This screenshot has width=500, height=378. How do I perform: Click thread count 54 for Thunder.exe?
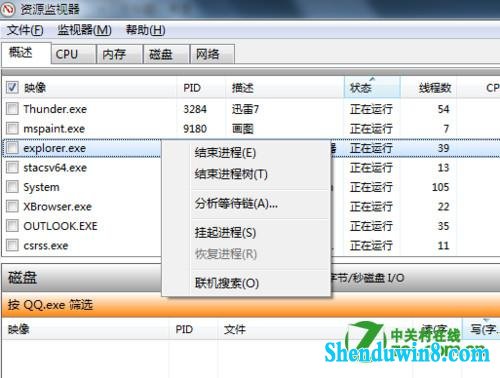point(443,109)
